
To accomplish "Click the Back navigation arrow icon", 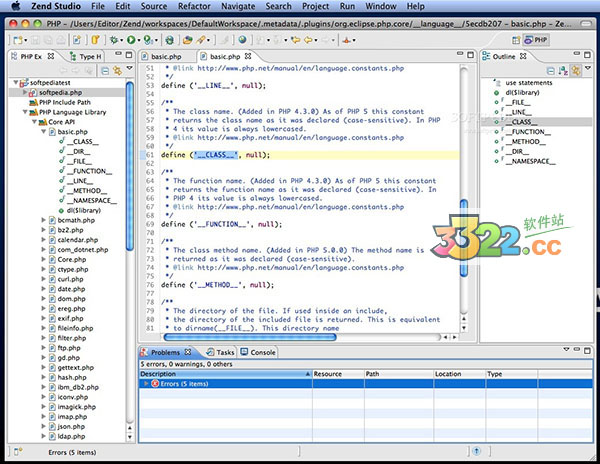I will coord(308,40).
